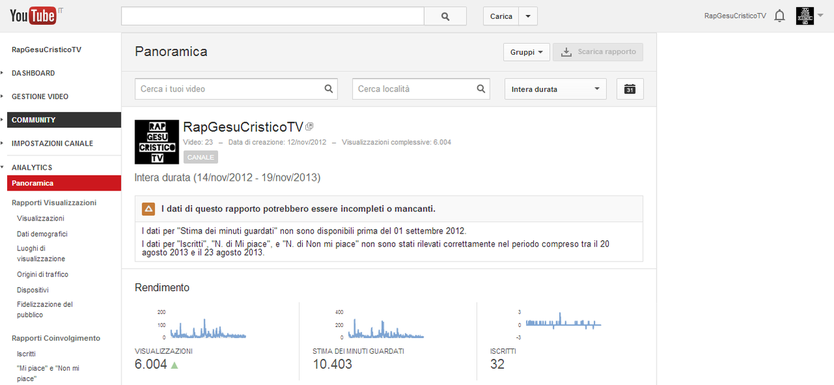Open the 'Intera durata' period dropdown
The width and height of the screenshot is (834, 385).
(x=555, y=89)
